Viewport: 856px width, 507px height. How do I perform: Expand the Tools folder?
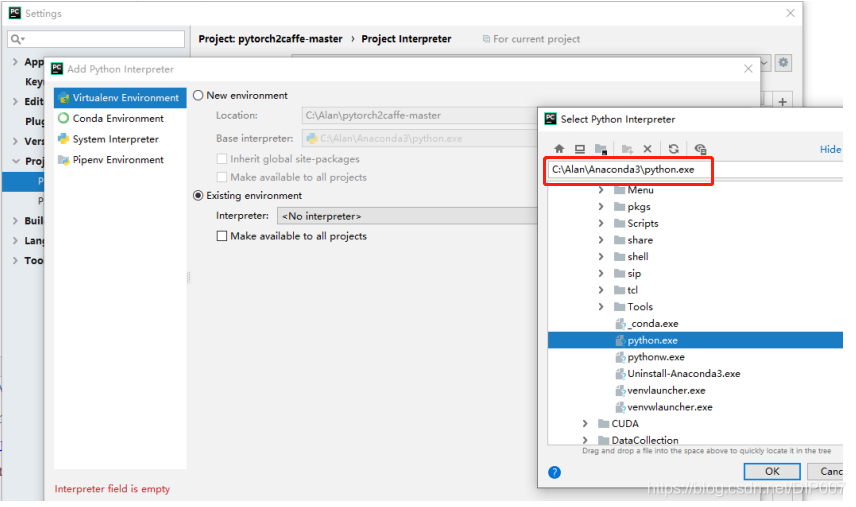click(601, 307)
